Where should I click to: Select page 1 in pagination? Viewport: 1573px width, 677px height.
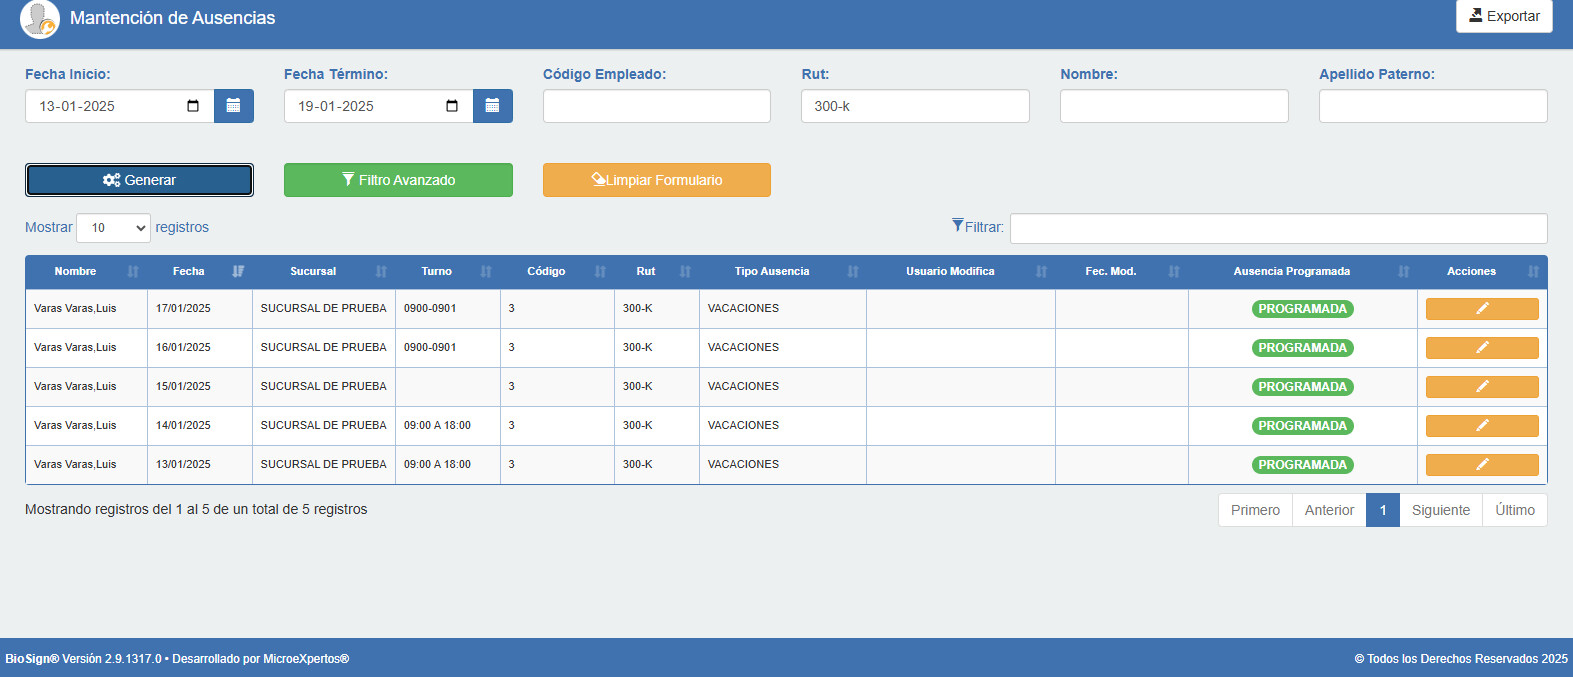(x=1383, y=510)
